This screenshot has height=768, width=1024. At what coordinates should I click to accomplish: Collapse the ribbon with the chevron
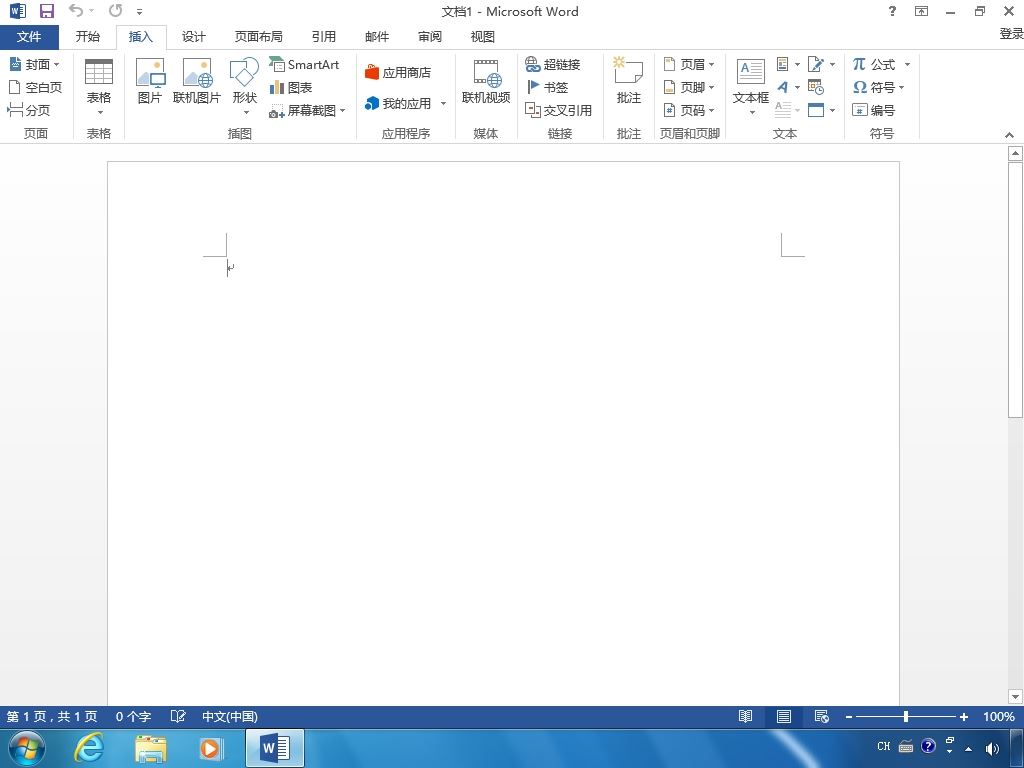tap(1009, 135)
